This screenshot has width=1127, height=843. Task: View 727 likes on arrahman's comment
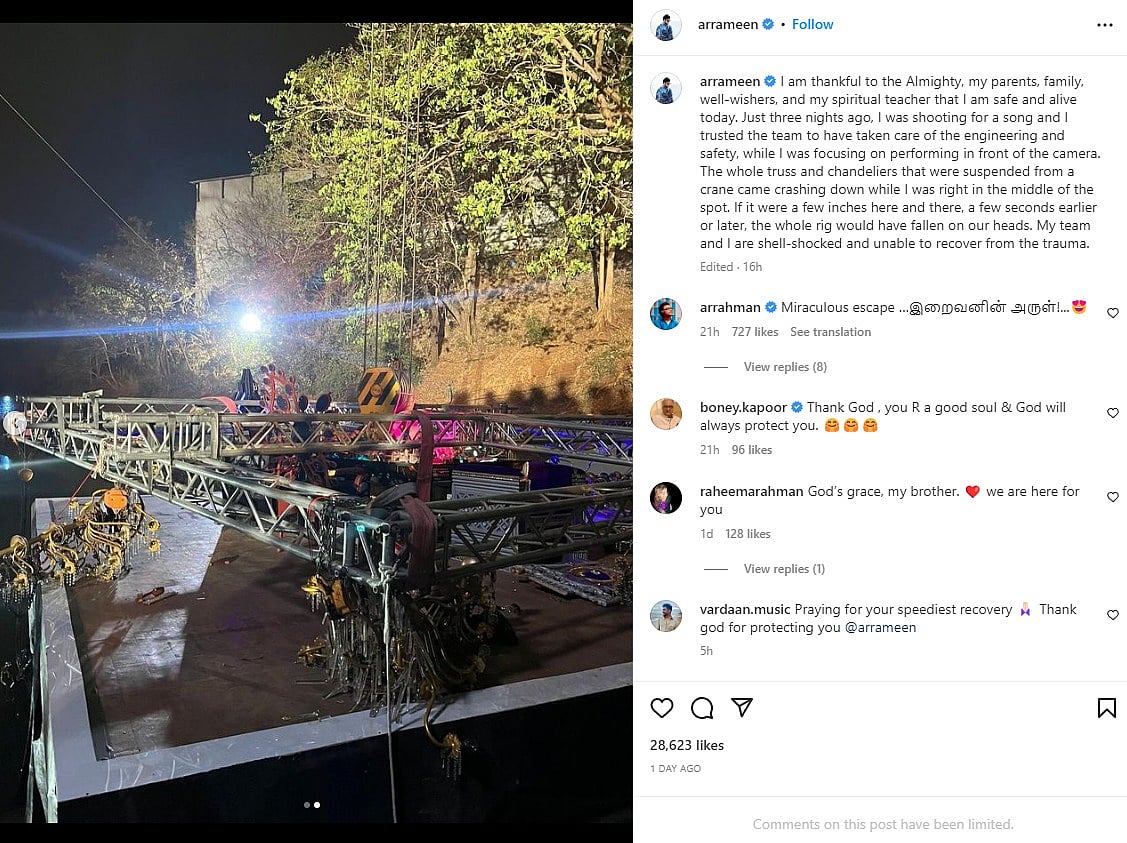[754, 332]
